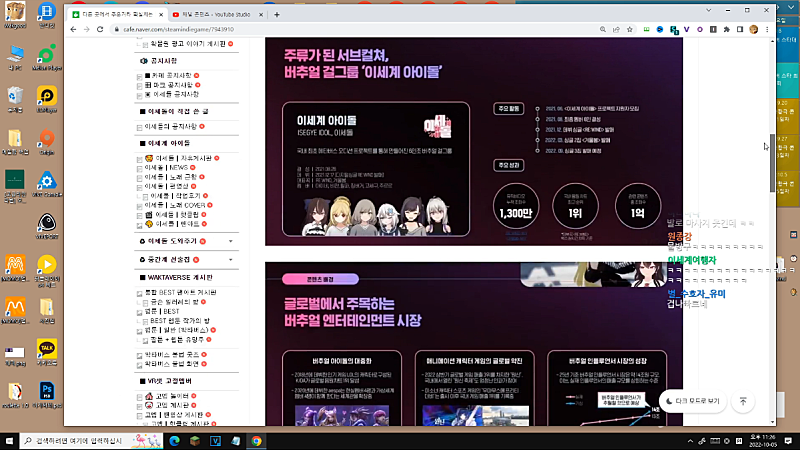Reload the Naver cafe page
Viewport: 800px width, 450px height.
point(100,30)
